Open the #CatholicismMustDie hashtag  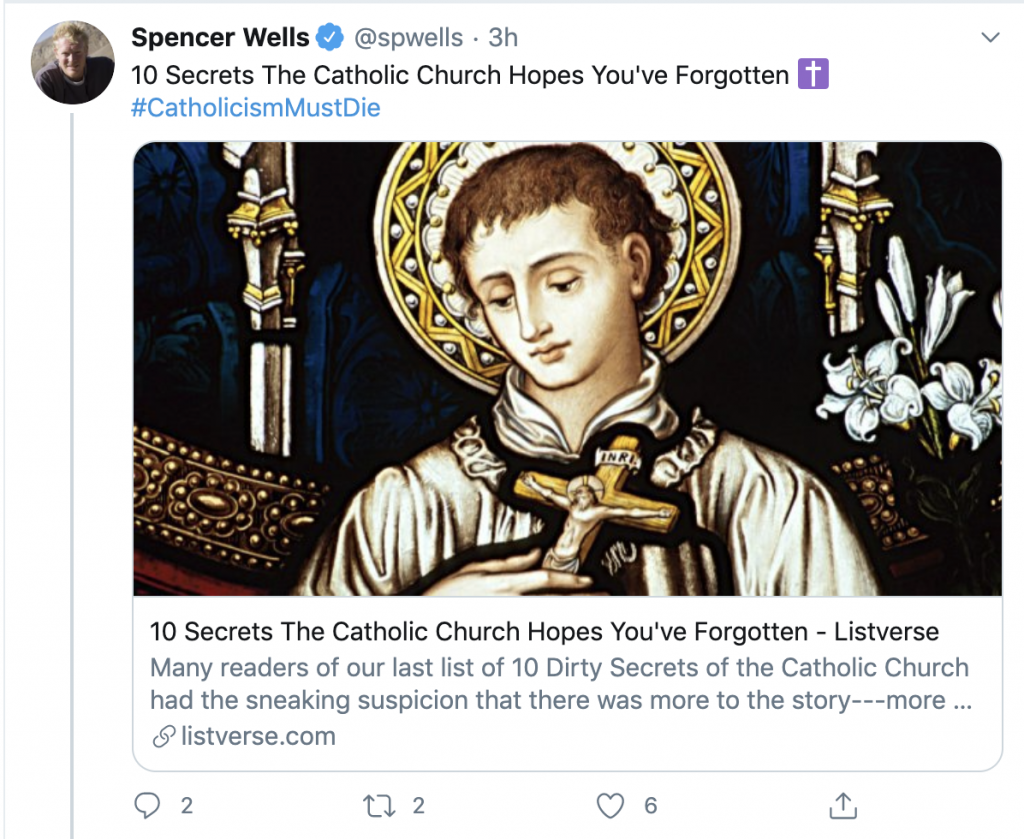256,108
